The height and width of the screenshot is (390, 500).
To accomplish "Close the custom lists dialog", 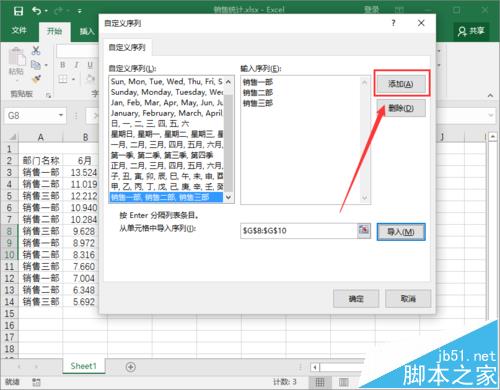I will click(421, 23).
